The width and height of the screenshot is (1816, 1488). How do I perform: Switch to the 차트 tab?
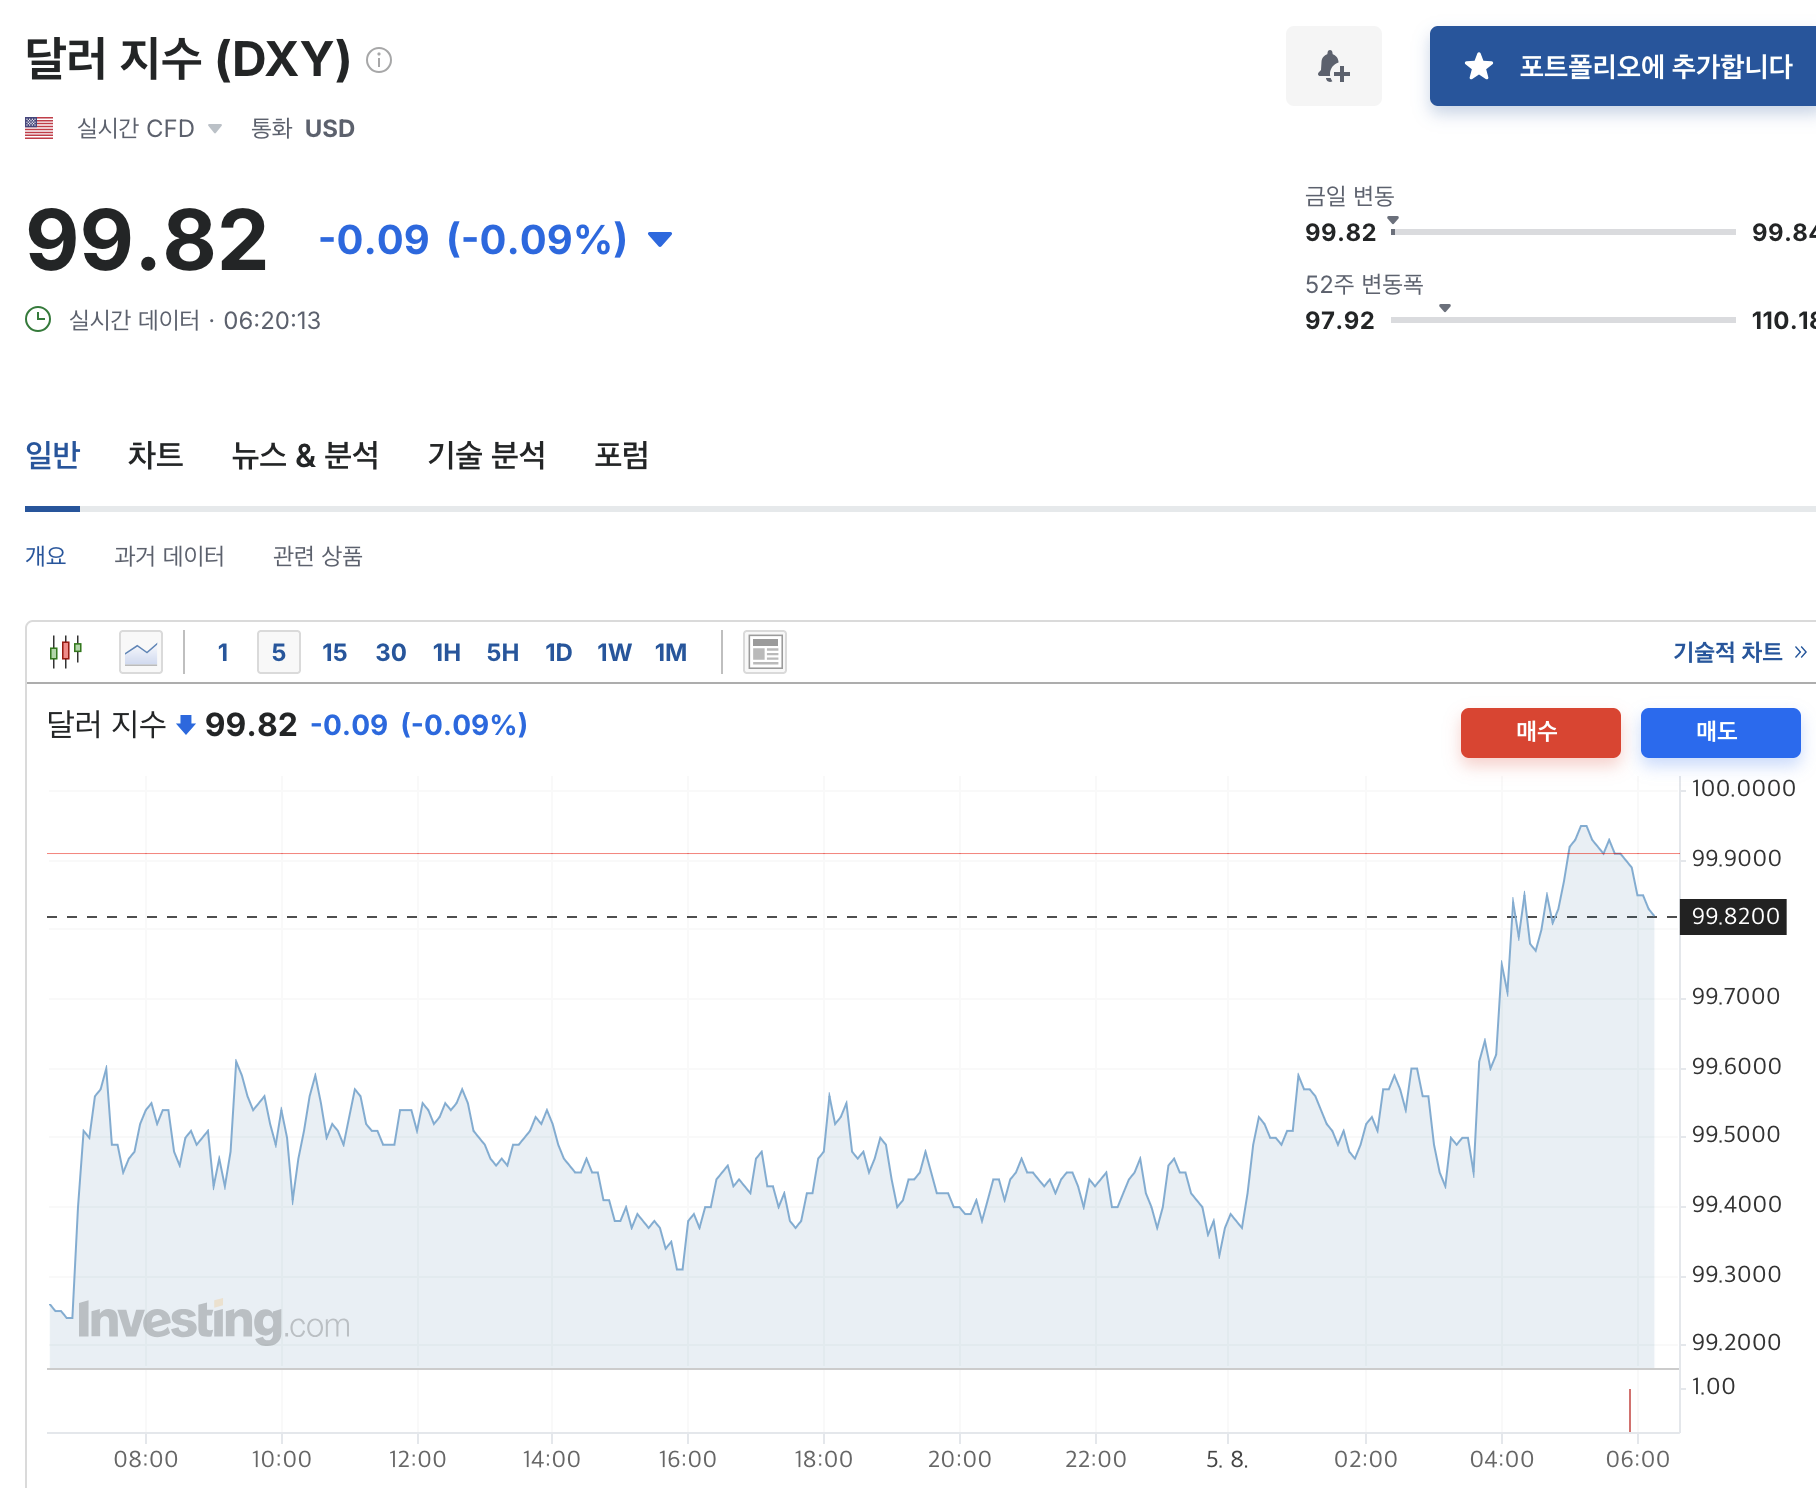pos(155,456)
